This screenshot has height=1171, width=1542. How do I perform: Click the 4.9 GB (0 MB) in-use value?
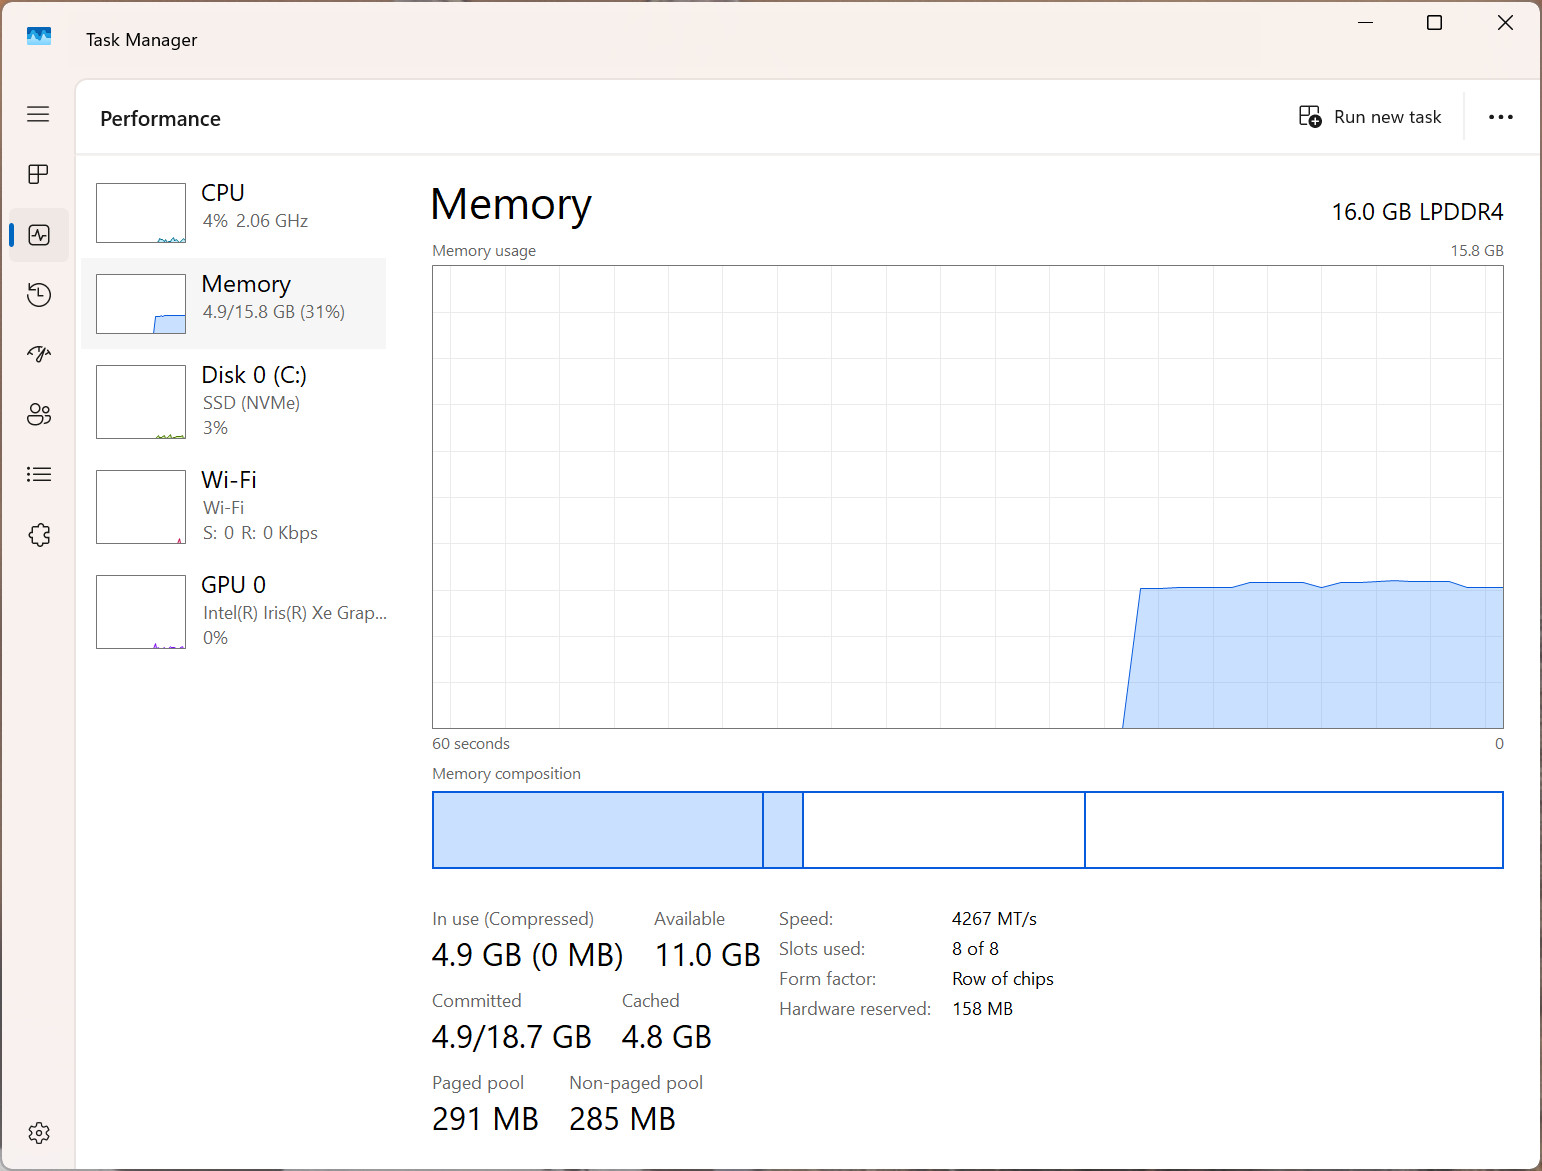tap(527, 955)
